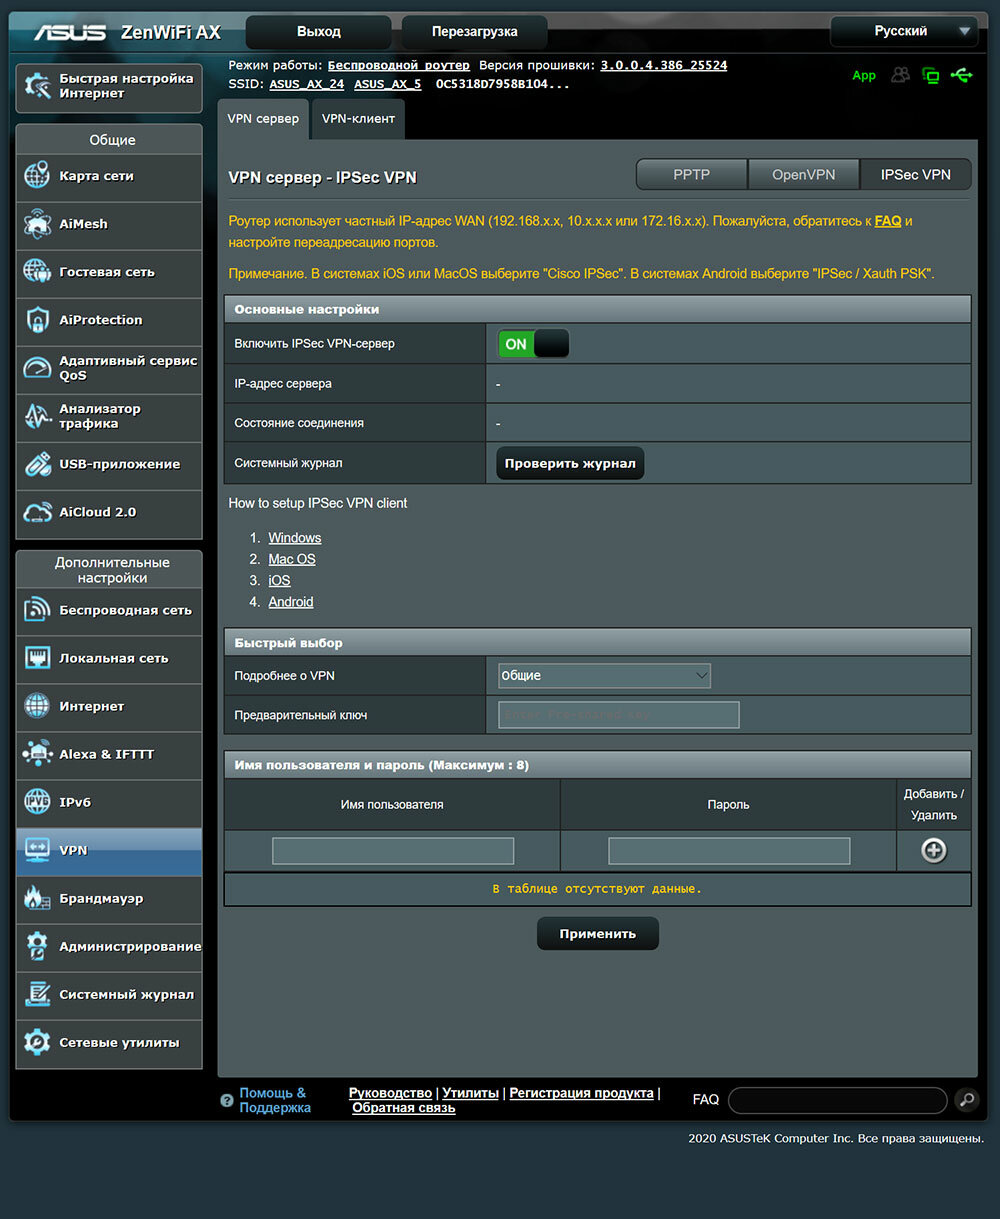1000x1219 pixels.
Task: Click the IPv6 sidebar icon
Action: [x=37, y=802]
